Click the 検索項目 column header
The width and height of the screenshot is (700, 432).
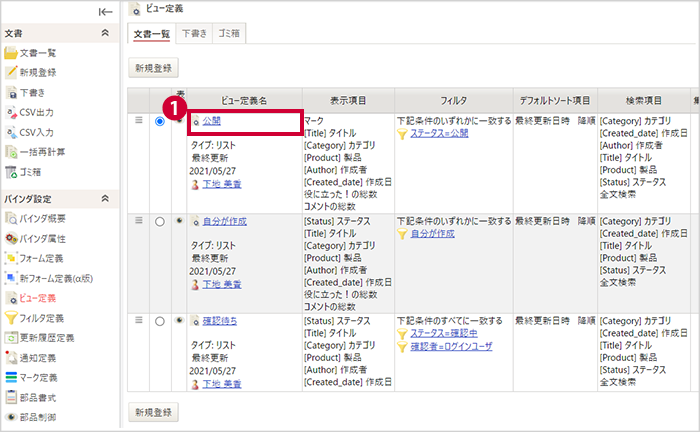pyautogui.click(x=644, y=101)
